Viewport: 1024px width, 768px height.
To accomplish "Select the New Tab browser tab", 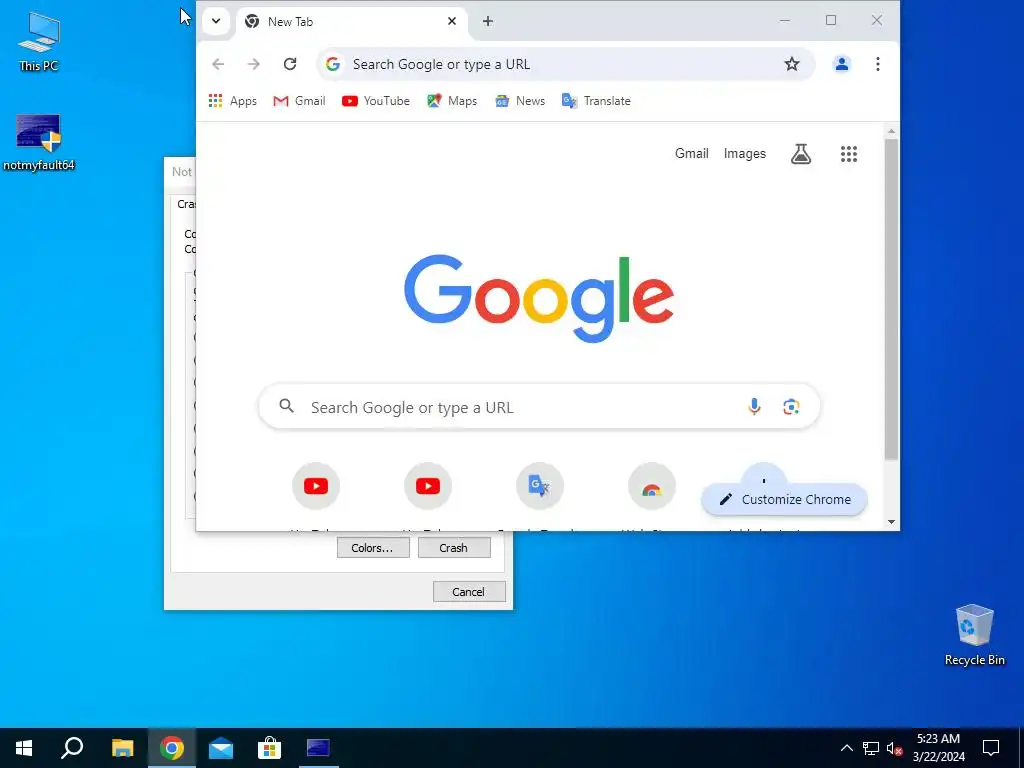I will tap(352, 22).
